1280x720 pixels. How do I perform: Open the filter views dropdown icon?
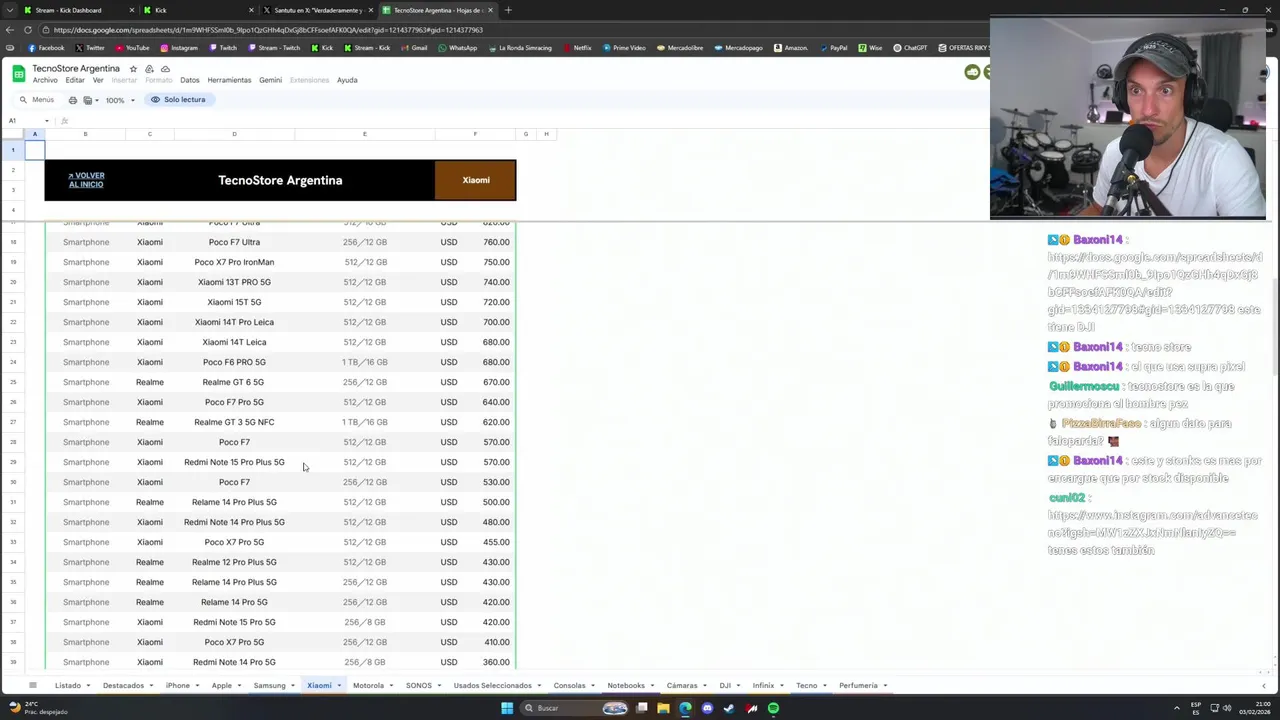coord(91,100)
